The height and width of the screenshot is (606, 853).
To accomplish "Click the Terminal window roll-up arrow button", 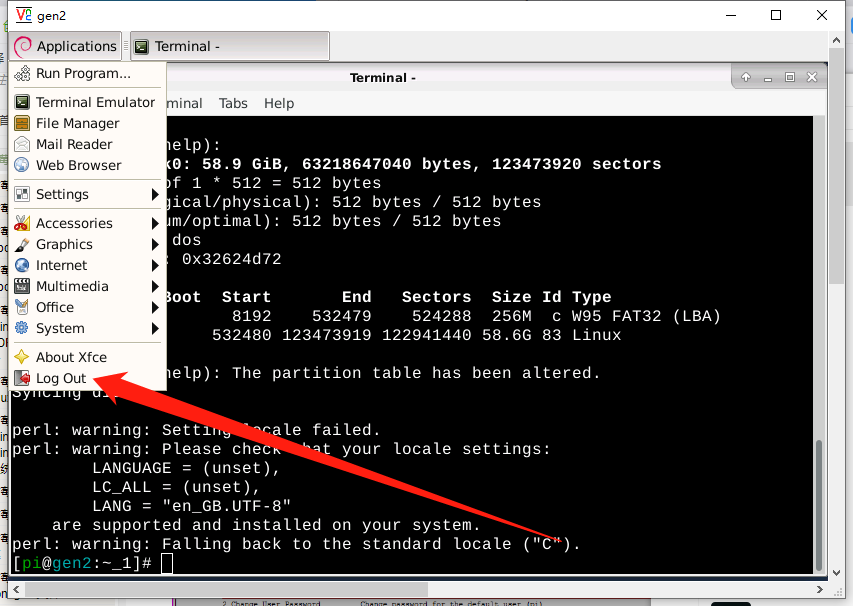I will pyautogui.click(x=746, y=77).
